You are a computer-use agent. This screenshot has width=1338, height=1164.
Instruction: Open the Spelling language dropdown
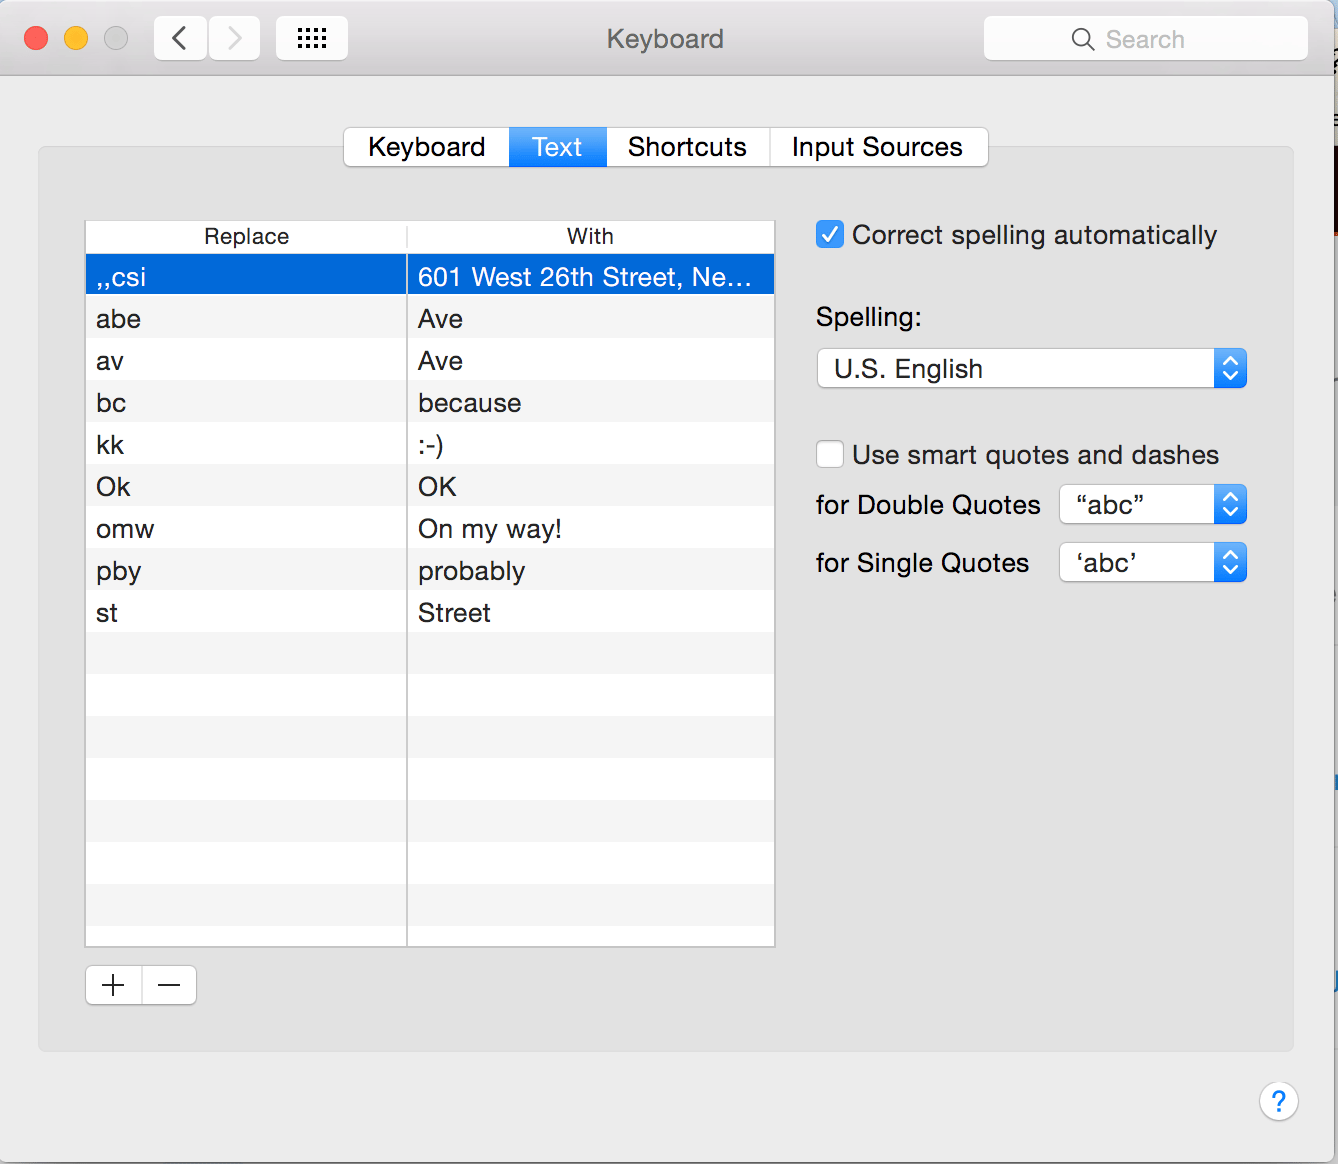click(x=1032, y=368)
